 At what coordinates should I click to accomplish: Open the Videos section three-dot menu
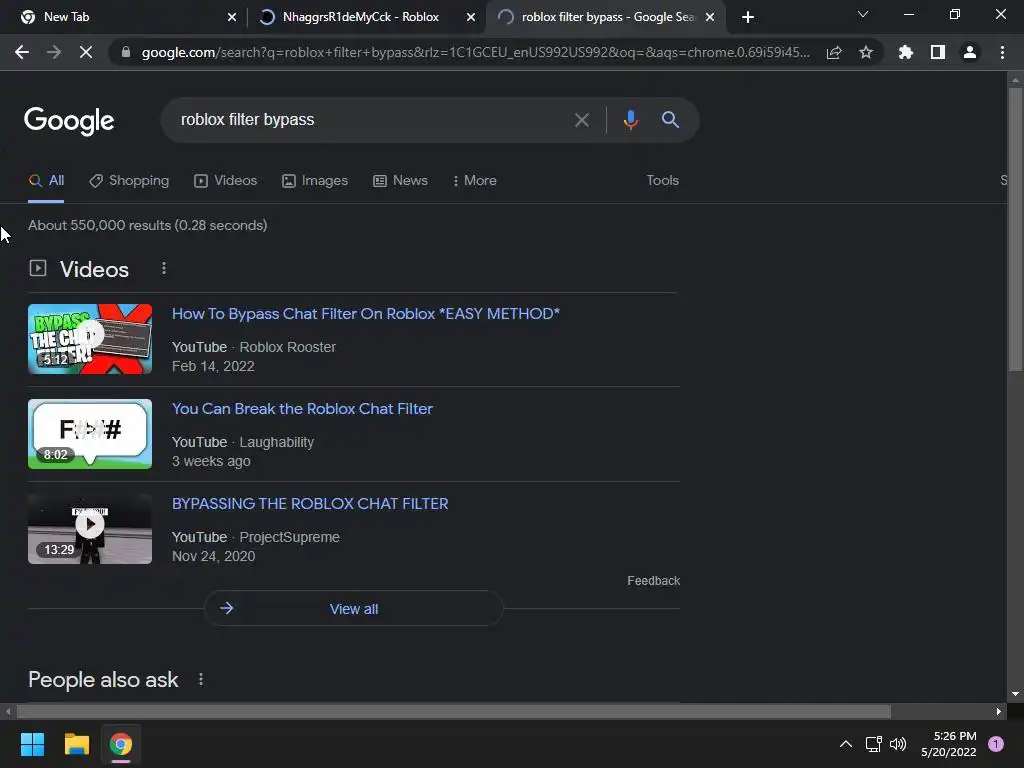point(164,268)
